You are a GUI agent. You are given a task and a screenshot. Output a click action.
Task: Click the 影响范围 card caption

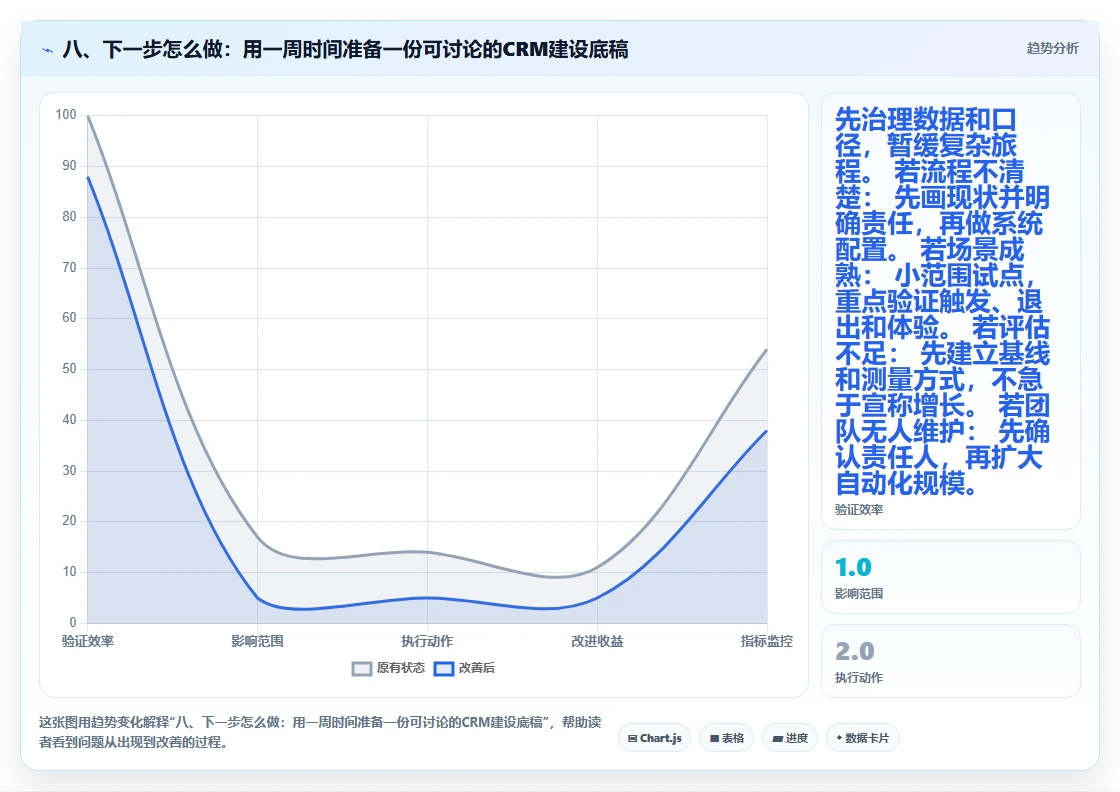pyautogui.click(x=859, y=593)
